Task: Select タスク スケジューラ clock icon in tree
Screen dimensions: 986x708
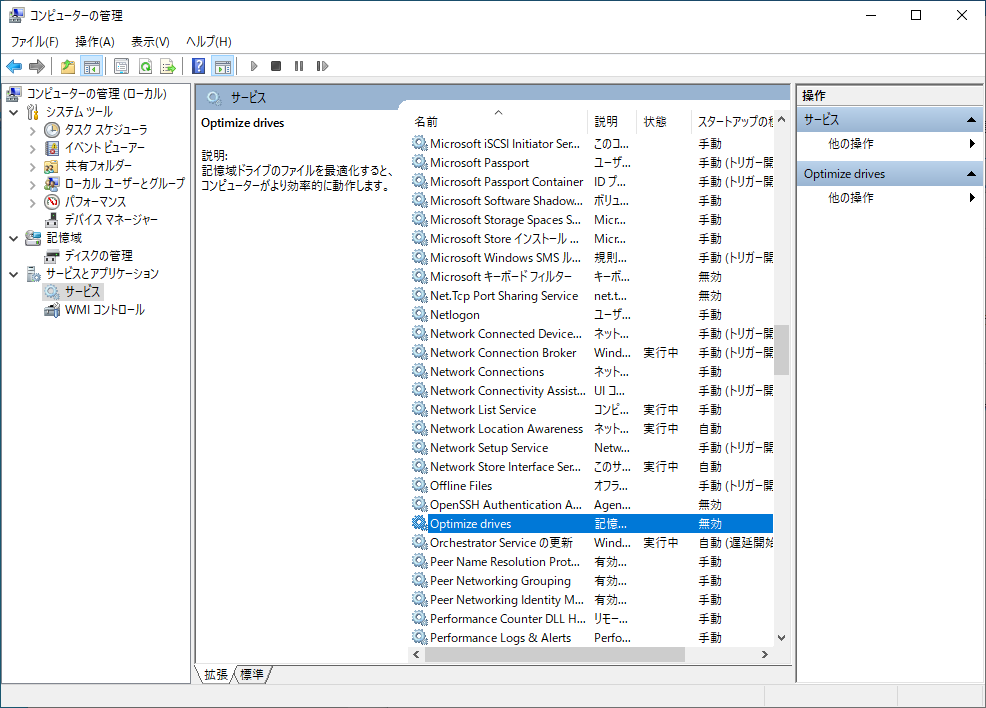Action: pyautogui.click(x=52, y=130)
